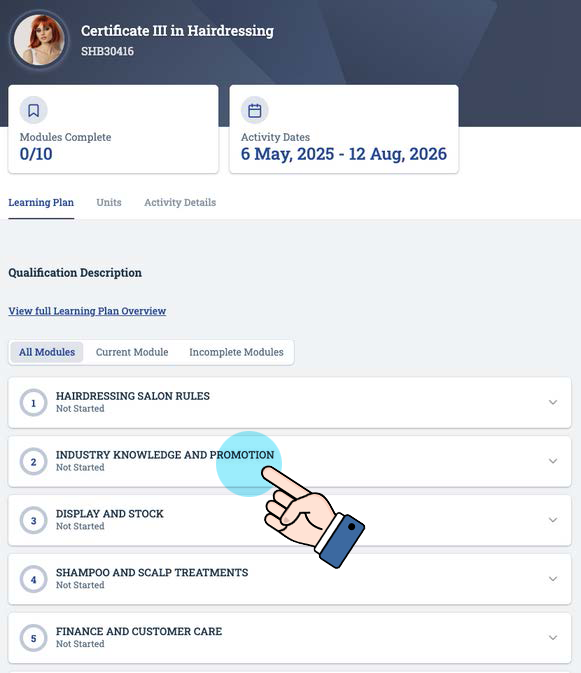Viewport: 581px width, 673px height.
Task: Show only Incomplete Modules
Action: pos(236,352)
